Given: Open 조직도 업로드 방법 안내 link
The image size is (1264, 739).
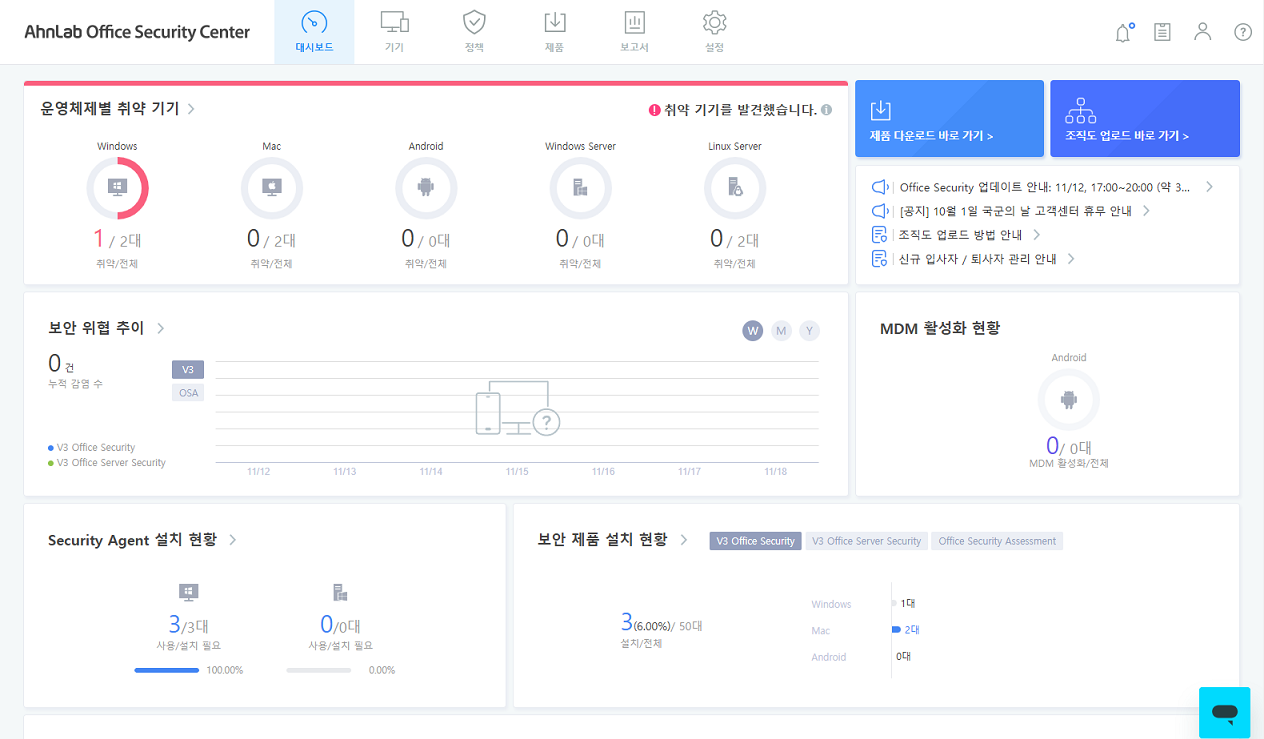Looking at the screenshot, I should [x=960, y=235].
